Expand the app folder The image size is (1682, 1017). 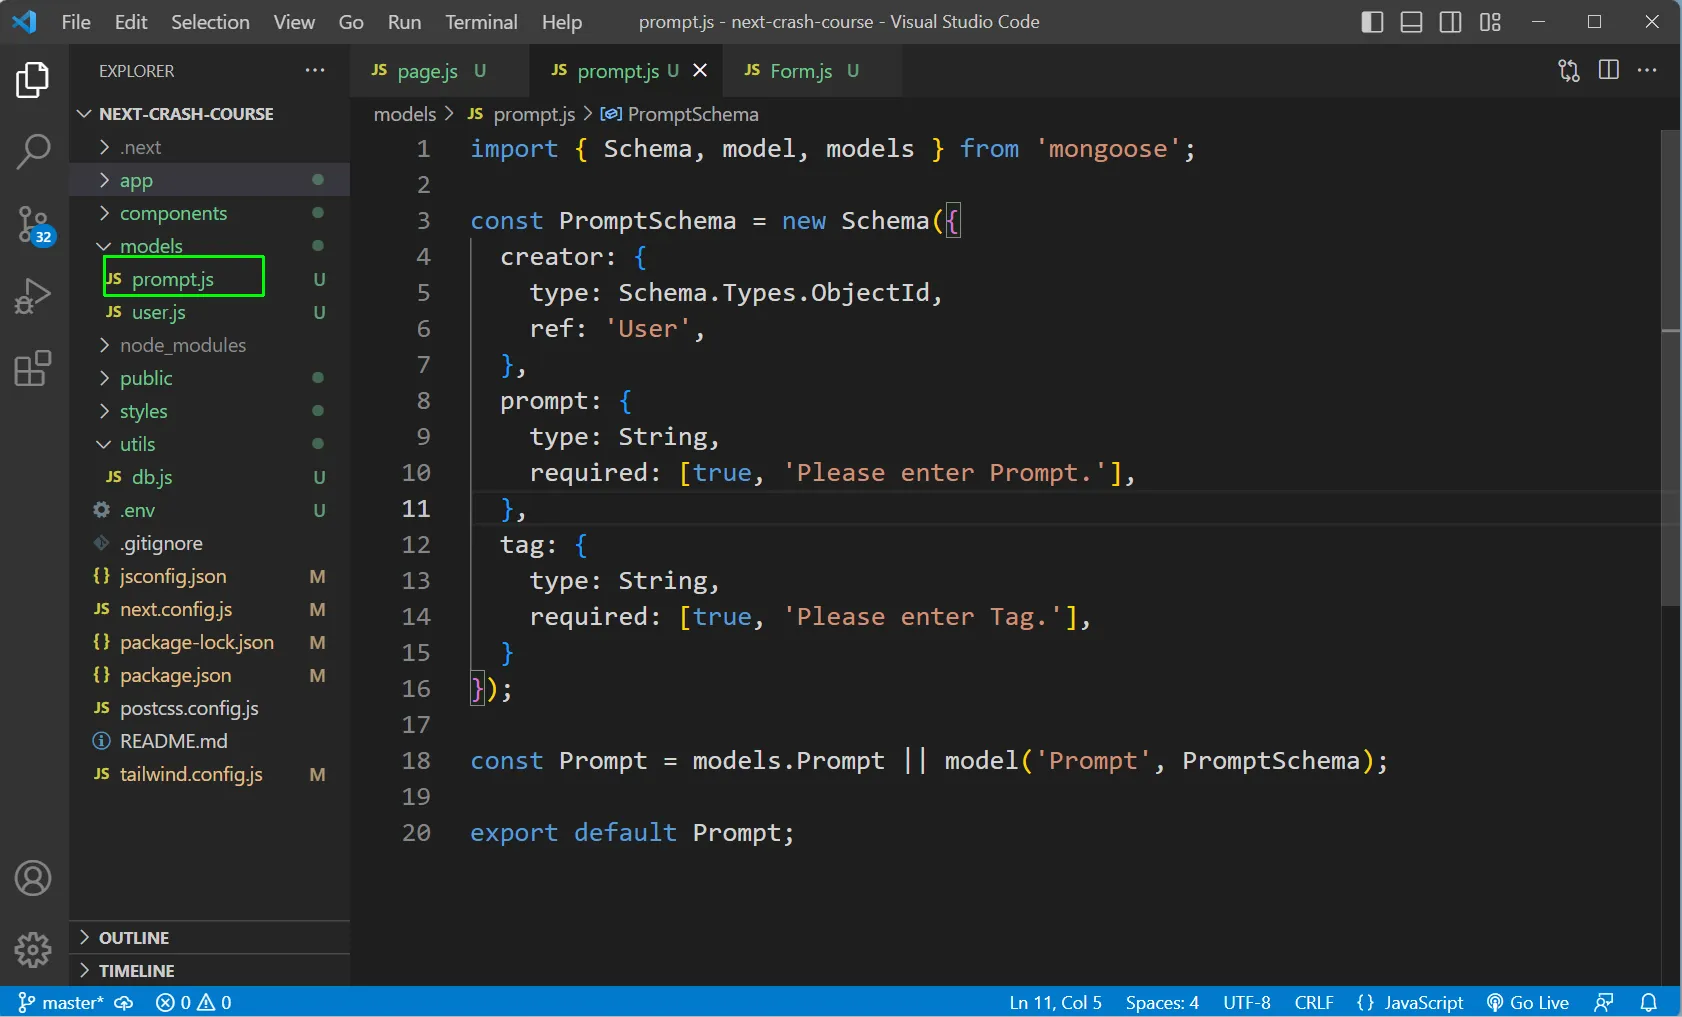tap(210, 180)
